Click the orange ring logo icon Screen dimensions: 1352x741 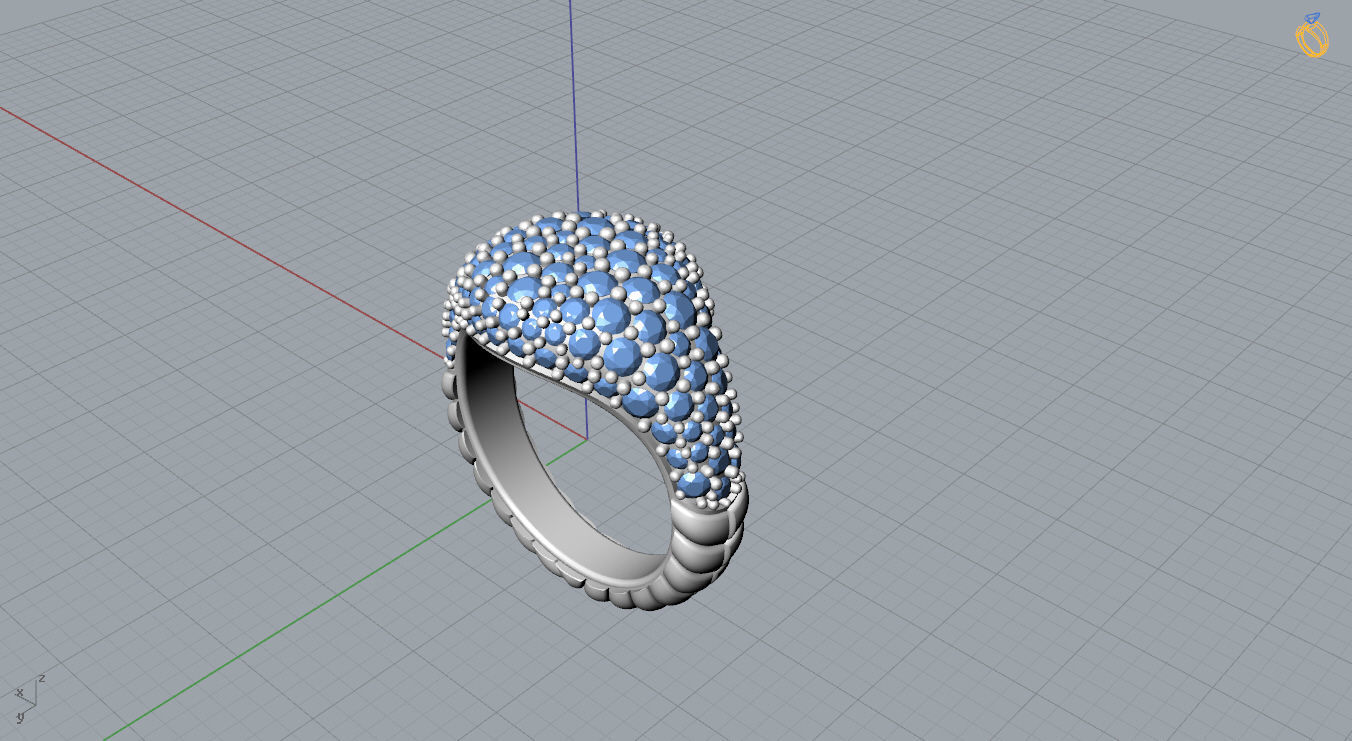click(x=1312, y=35)
